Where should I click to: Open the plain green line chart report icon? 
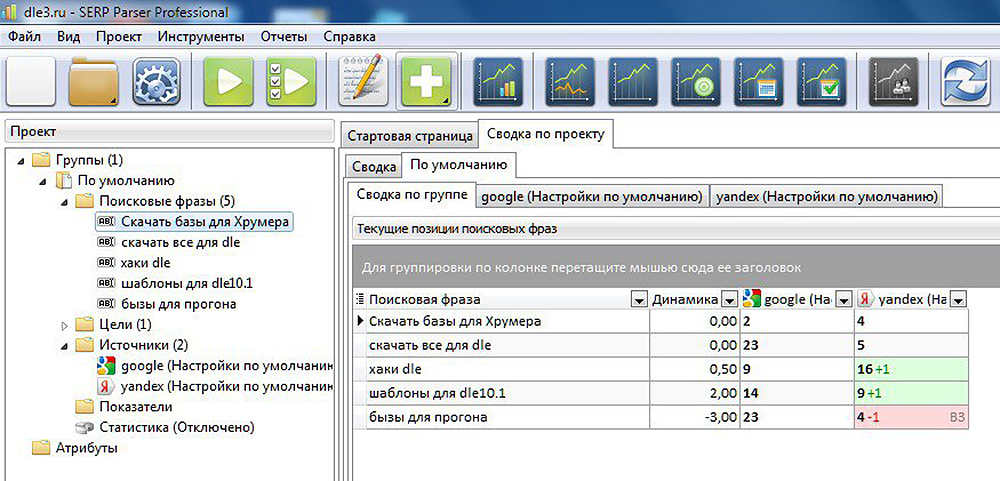click(633, 81)
